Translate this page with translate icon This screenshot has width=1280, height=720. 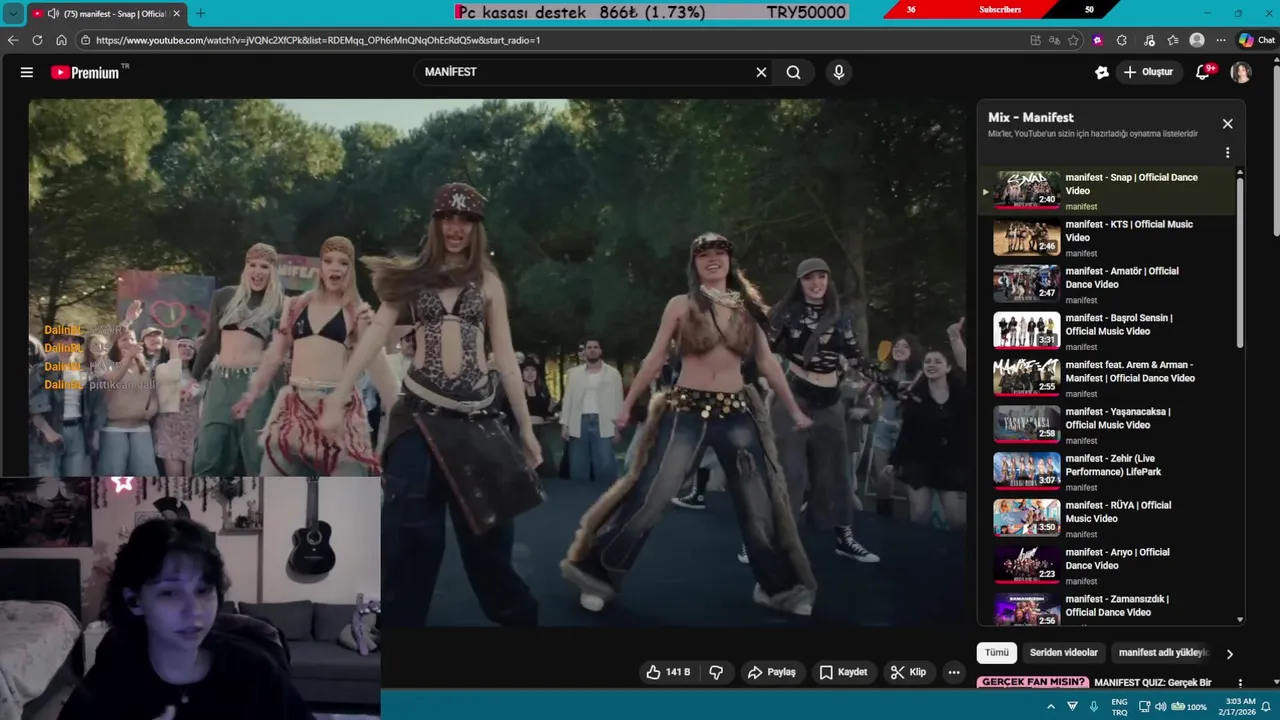(1054, 40)
